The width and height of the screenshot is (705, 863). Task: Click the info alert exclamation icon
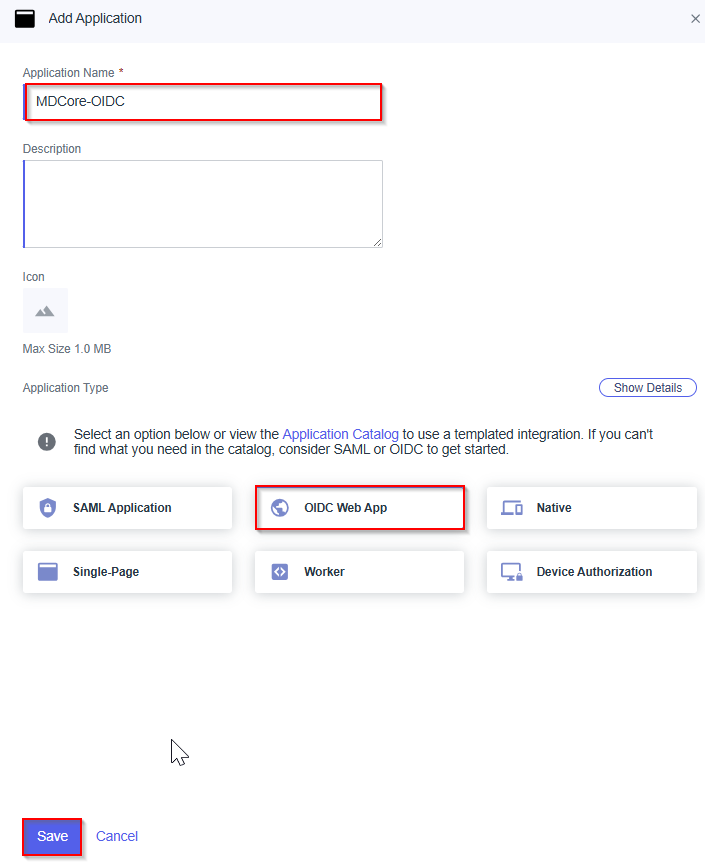click(x=47, y=441)
